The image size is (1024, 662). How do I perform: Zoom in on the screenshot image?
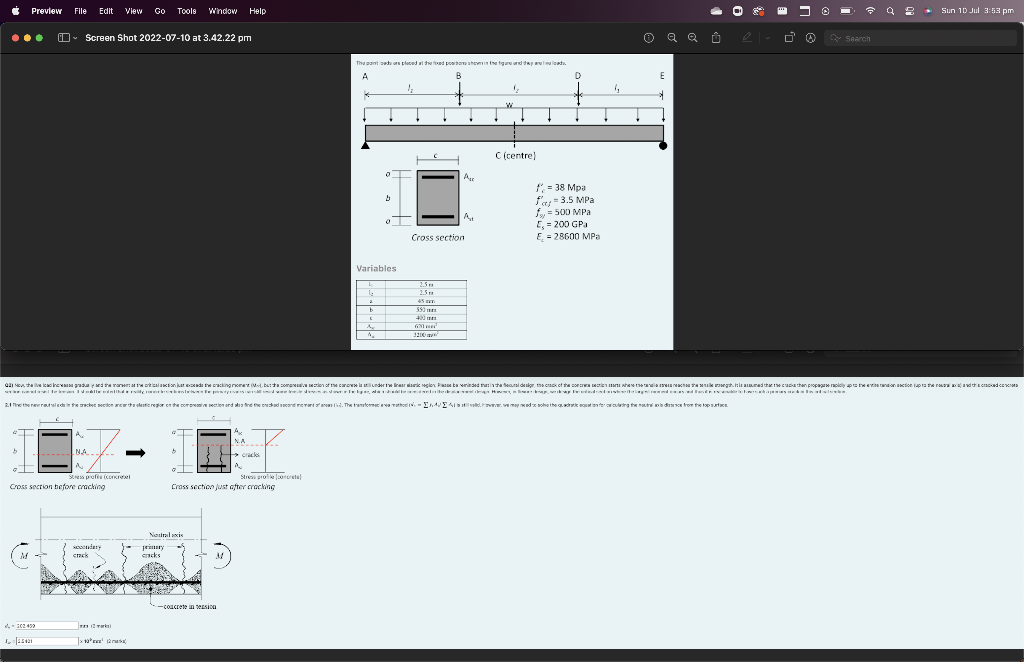tap(693, 38)
